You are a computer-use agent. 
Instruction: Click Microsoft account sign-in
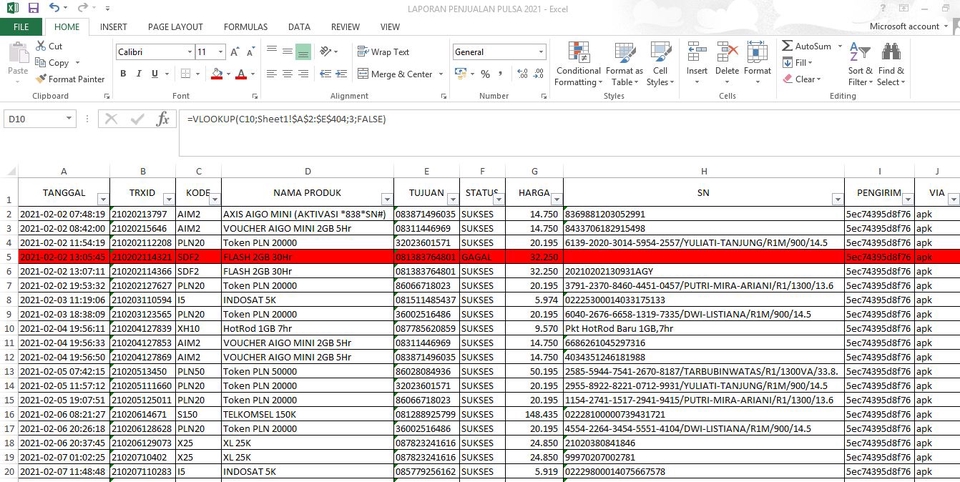pos(909,26)
